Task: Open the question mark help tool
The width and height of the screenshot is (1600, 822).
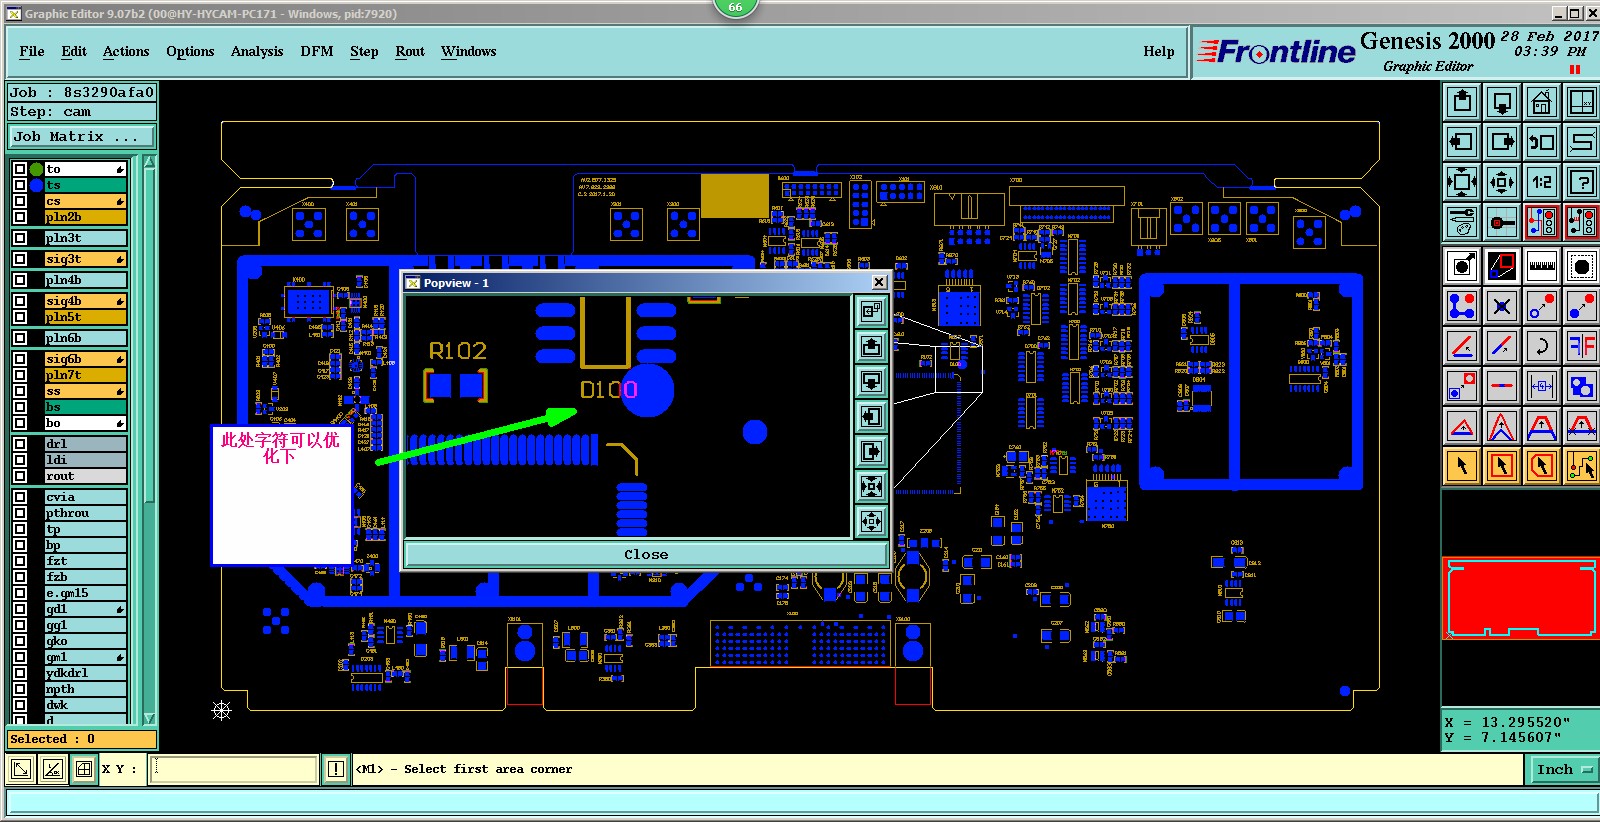Action: pyautogui.click(x=1581, y=182)
